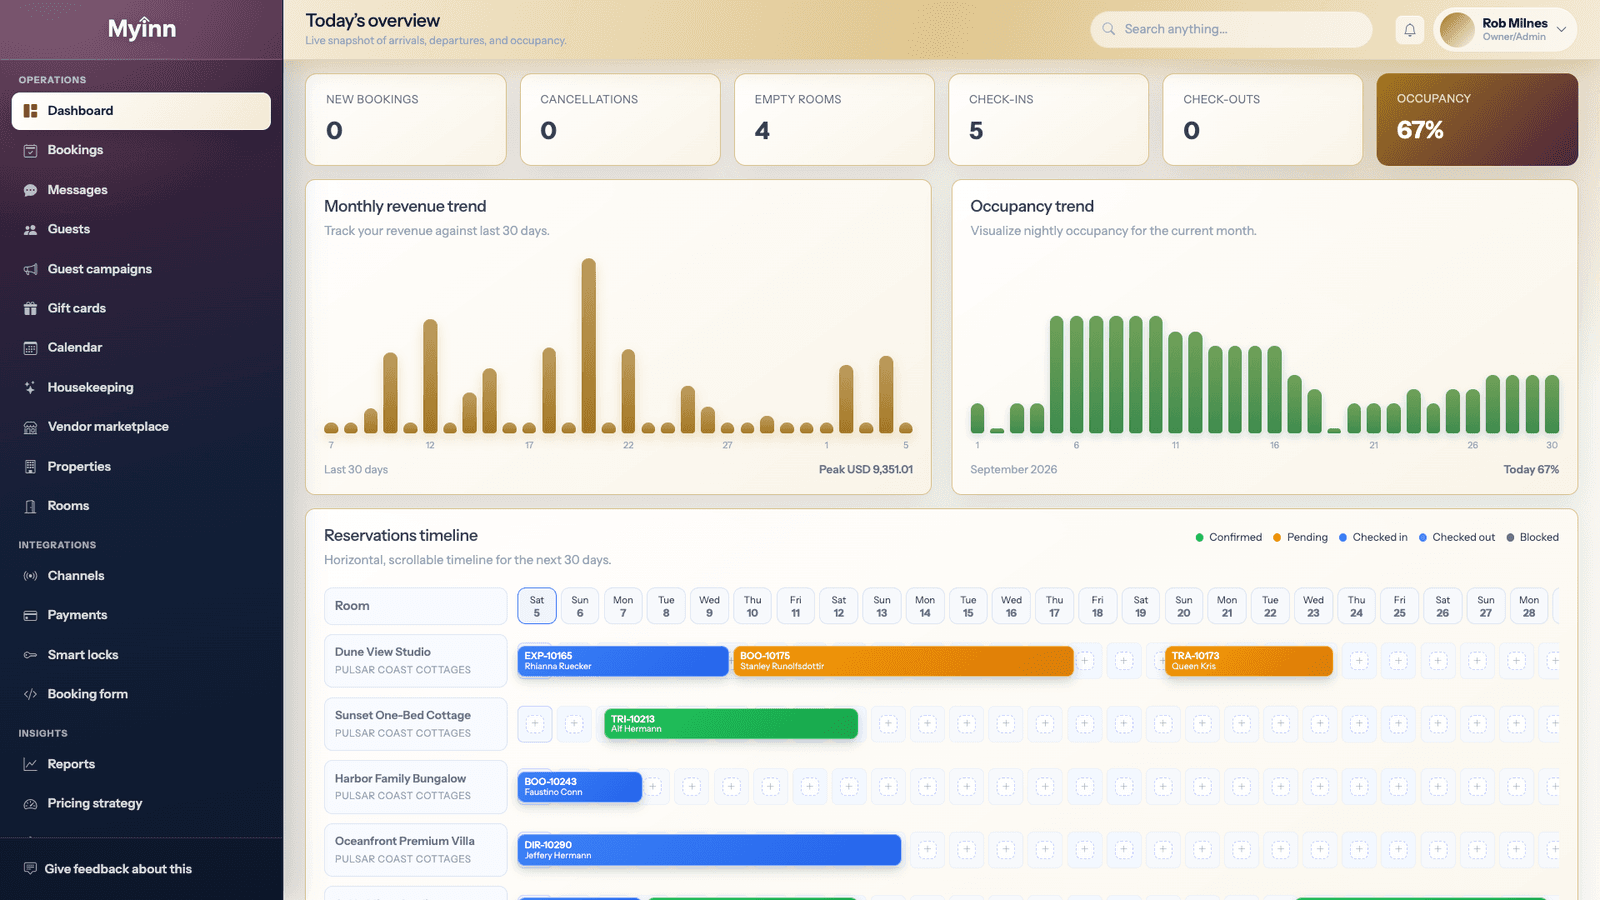
Task: Click the Reports chart icon
Action: click(30, 764)
